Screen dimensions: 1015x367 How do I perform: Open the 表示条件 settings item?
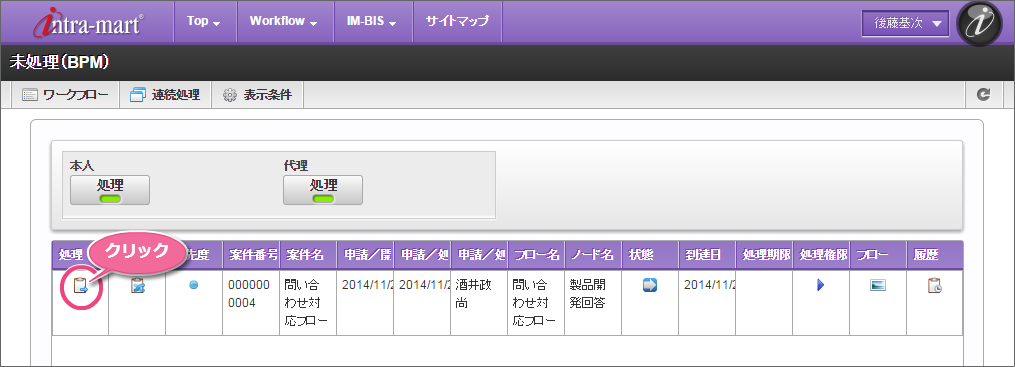click(x=258, y=95)
